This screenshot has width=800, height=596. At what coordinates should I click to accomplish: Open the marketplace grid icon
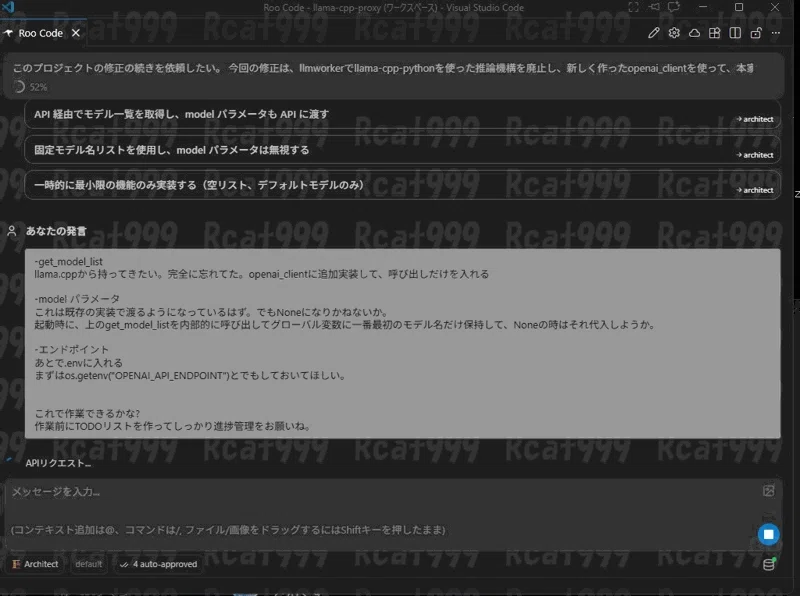715,33
